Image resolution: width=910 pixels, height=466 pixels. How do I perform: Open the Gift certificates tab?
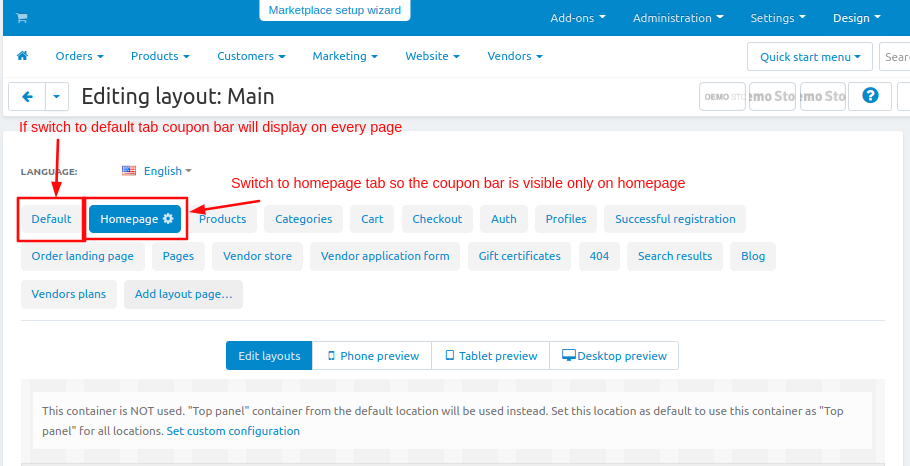[x=519, y=257]
